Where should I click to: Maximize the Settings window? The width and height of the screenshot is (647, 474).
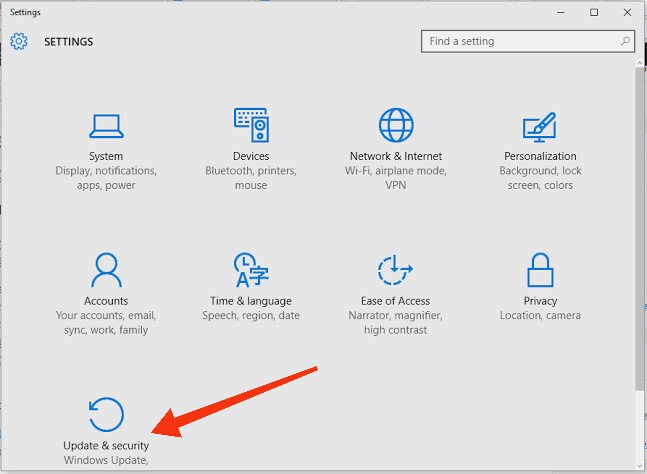[594, 12]
